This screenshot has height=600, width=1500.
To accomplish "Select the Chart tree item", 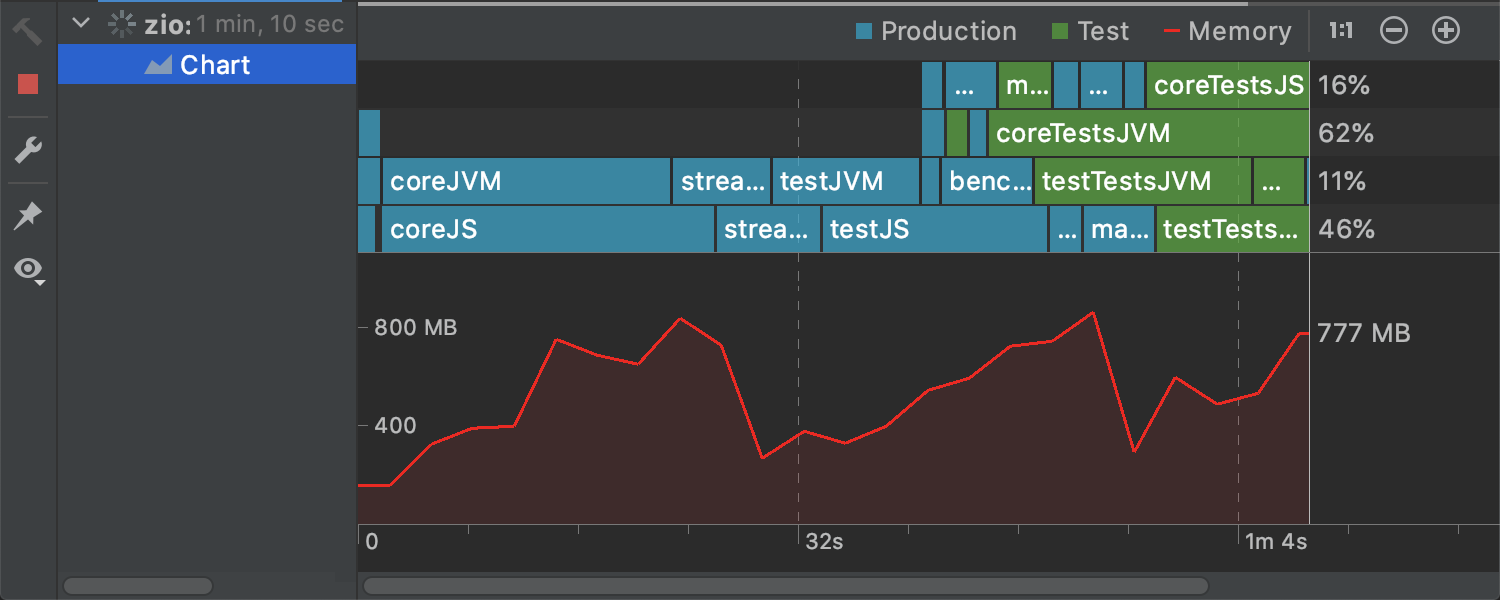I will click(207, 65).
